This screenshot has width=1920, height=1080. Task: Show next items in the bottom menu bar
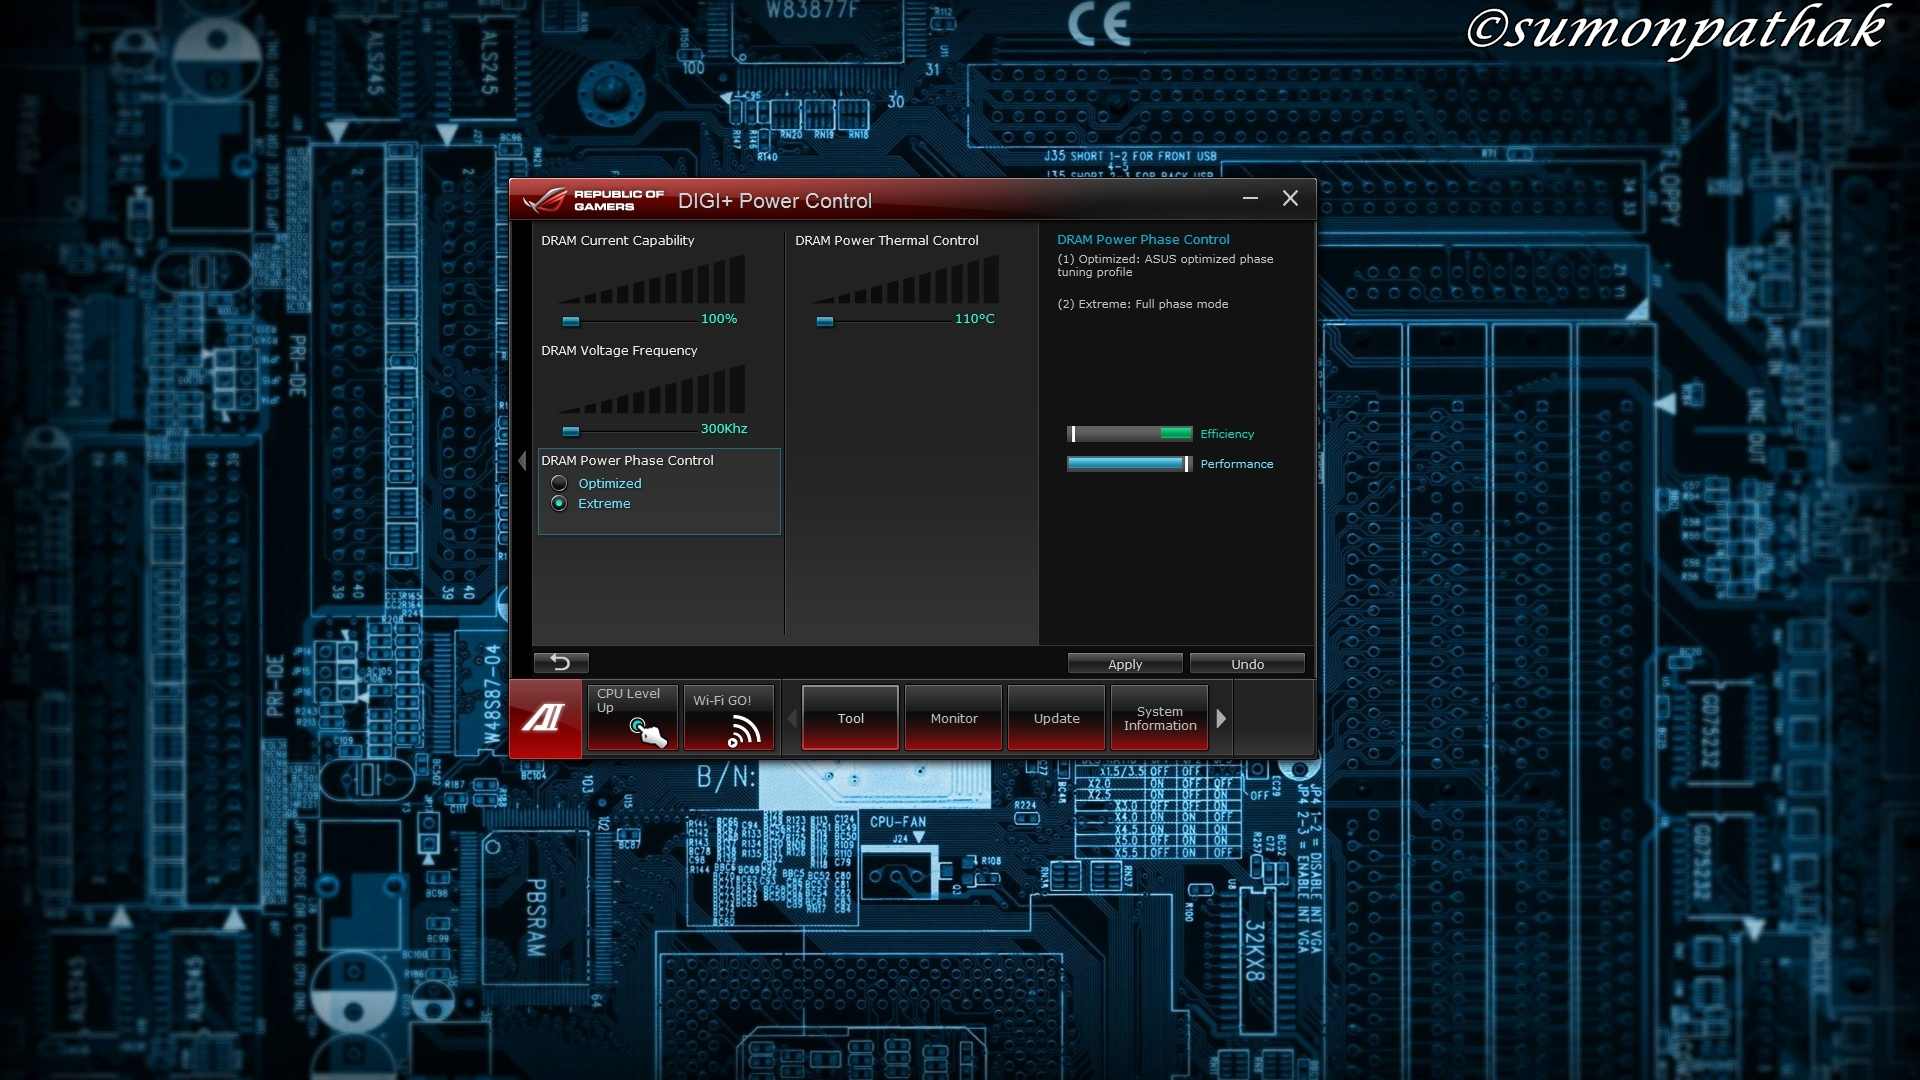tap(1221, 718)
